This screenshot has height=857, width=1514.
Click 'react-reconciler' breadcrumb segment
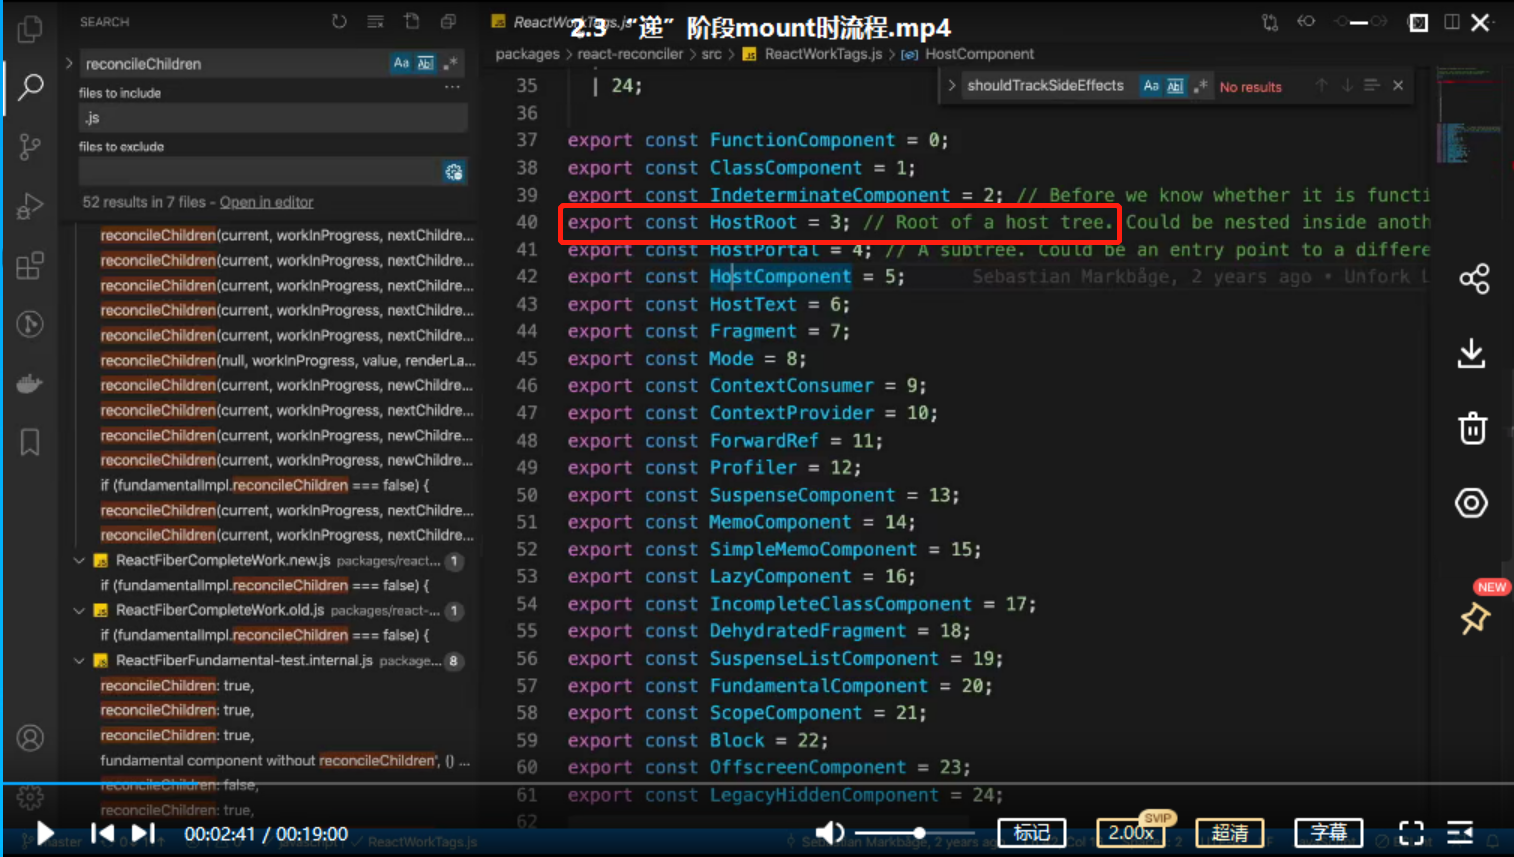(x=630, y=54)
